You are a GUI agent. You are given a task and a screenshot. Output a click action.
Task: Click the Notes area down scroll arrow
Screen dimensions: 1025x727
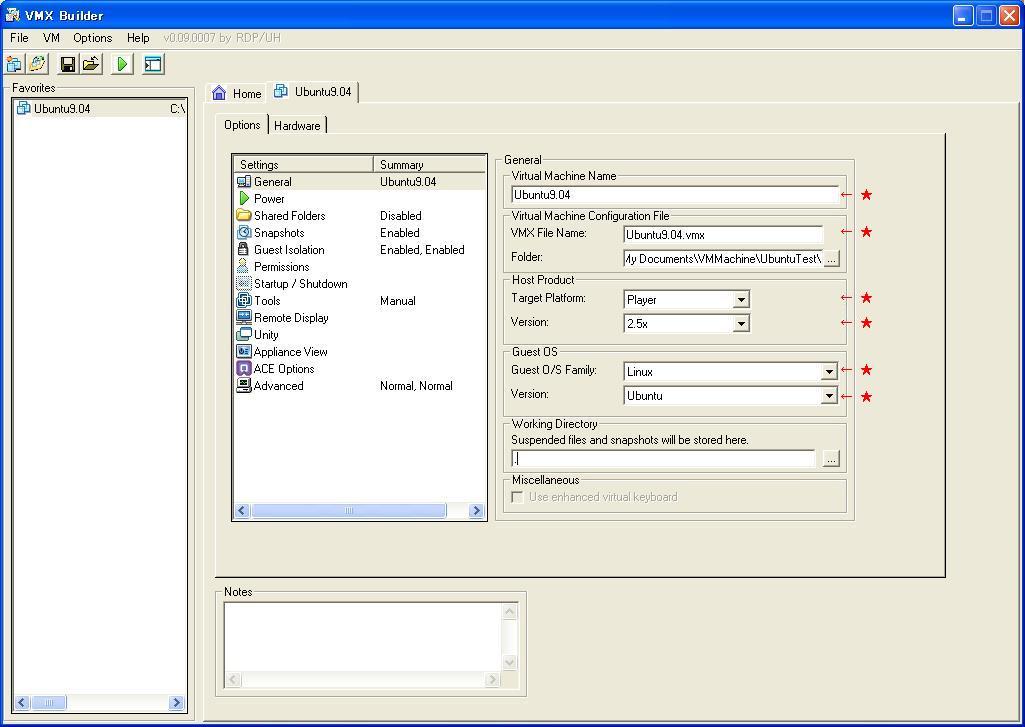(x=510, y=663)
